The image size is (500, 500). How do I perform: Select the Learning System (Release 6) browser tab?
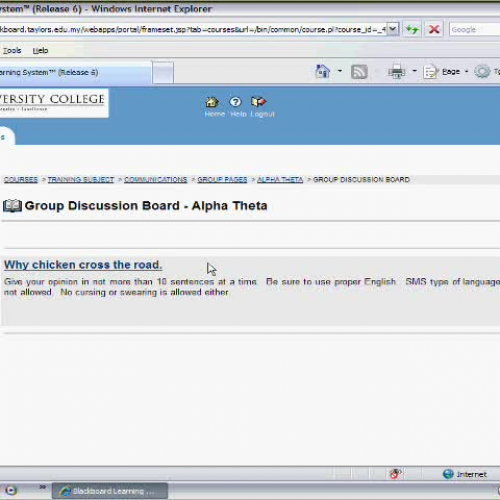pyautogui.click(x=75, y=72)
